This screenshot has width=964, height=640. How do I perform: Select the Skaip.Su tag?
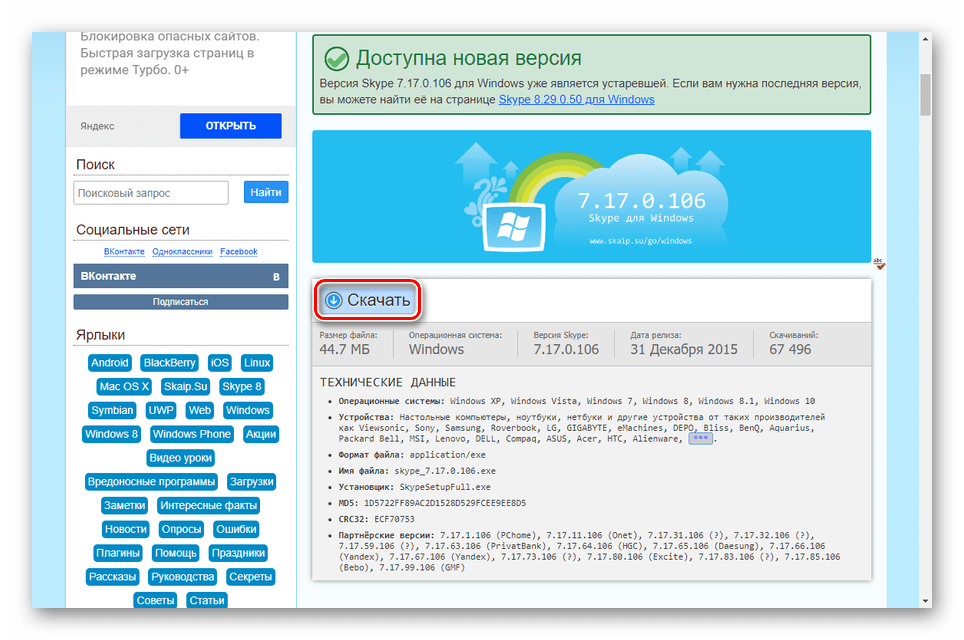186,387
